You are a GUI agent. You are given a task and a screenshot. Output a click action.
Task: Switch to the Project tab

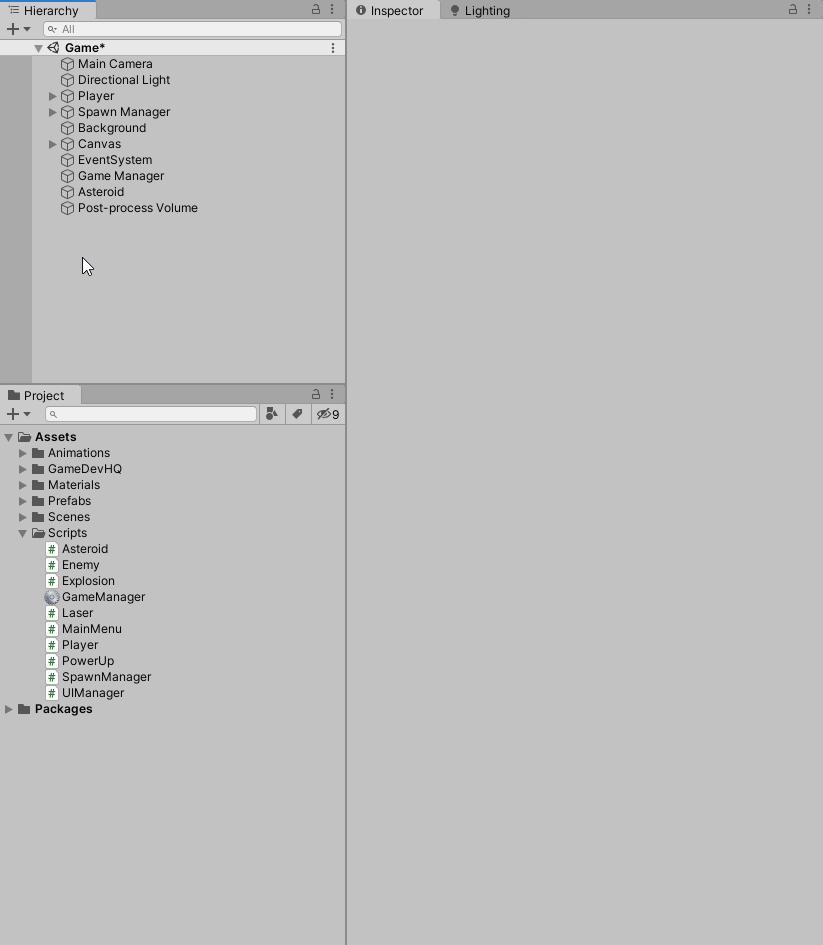(40, 395)
